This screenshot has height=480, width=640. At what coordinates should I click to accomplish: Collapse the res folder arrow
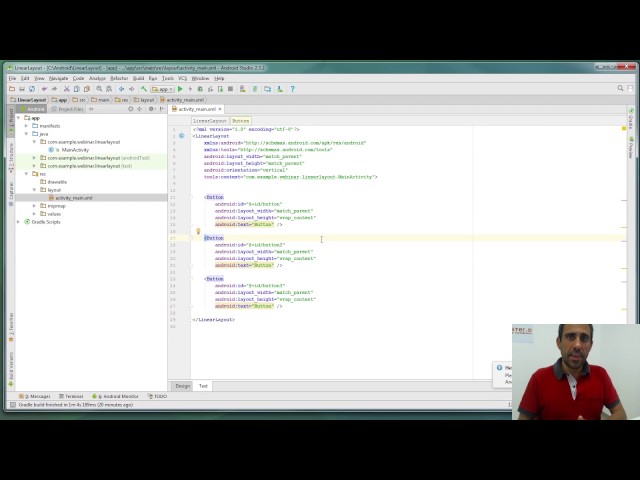coord(27,174)
